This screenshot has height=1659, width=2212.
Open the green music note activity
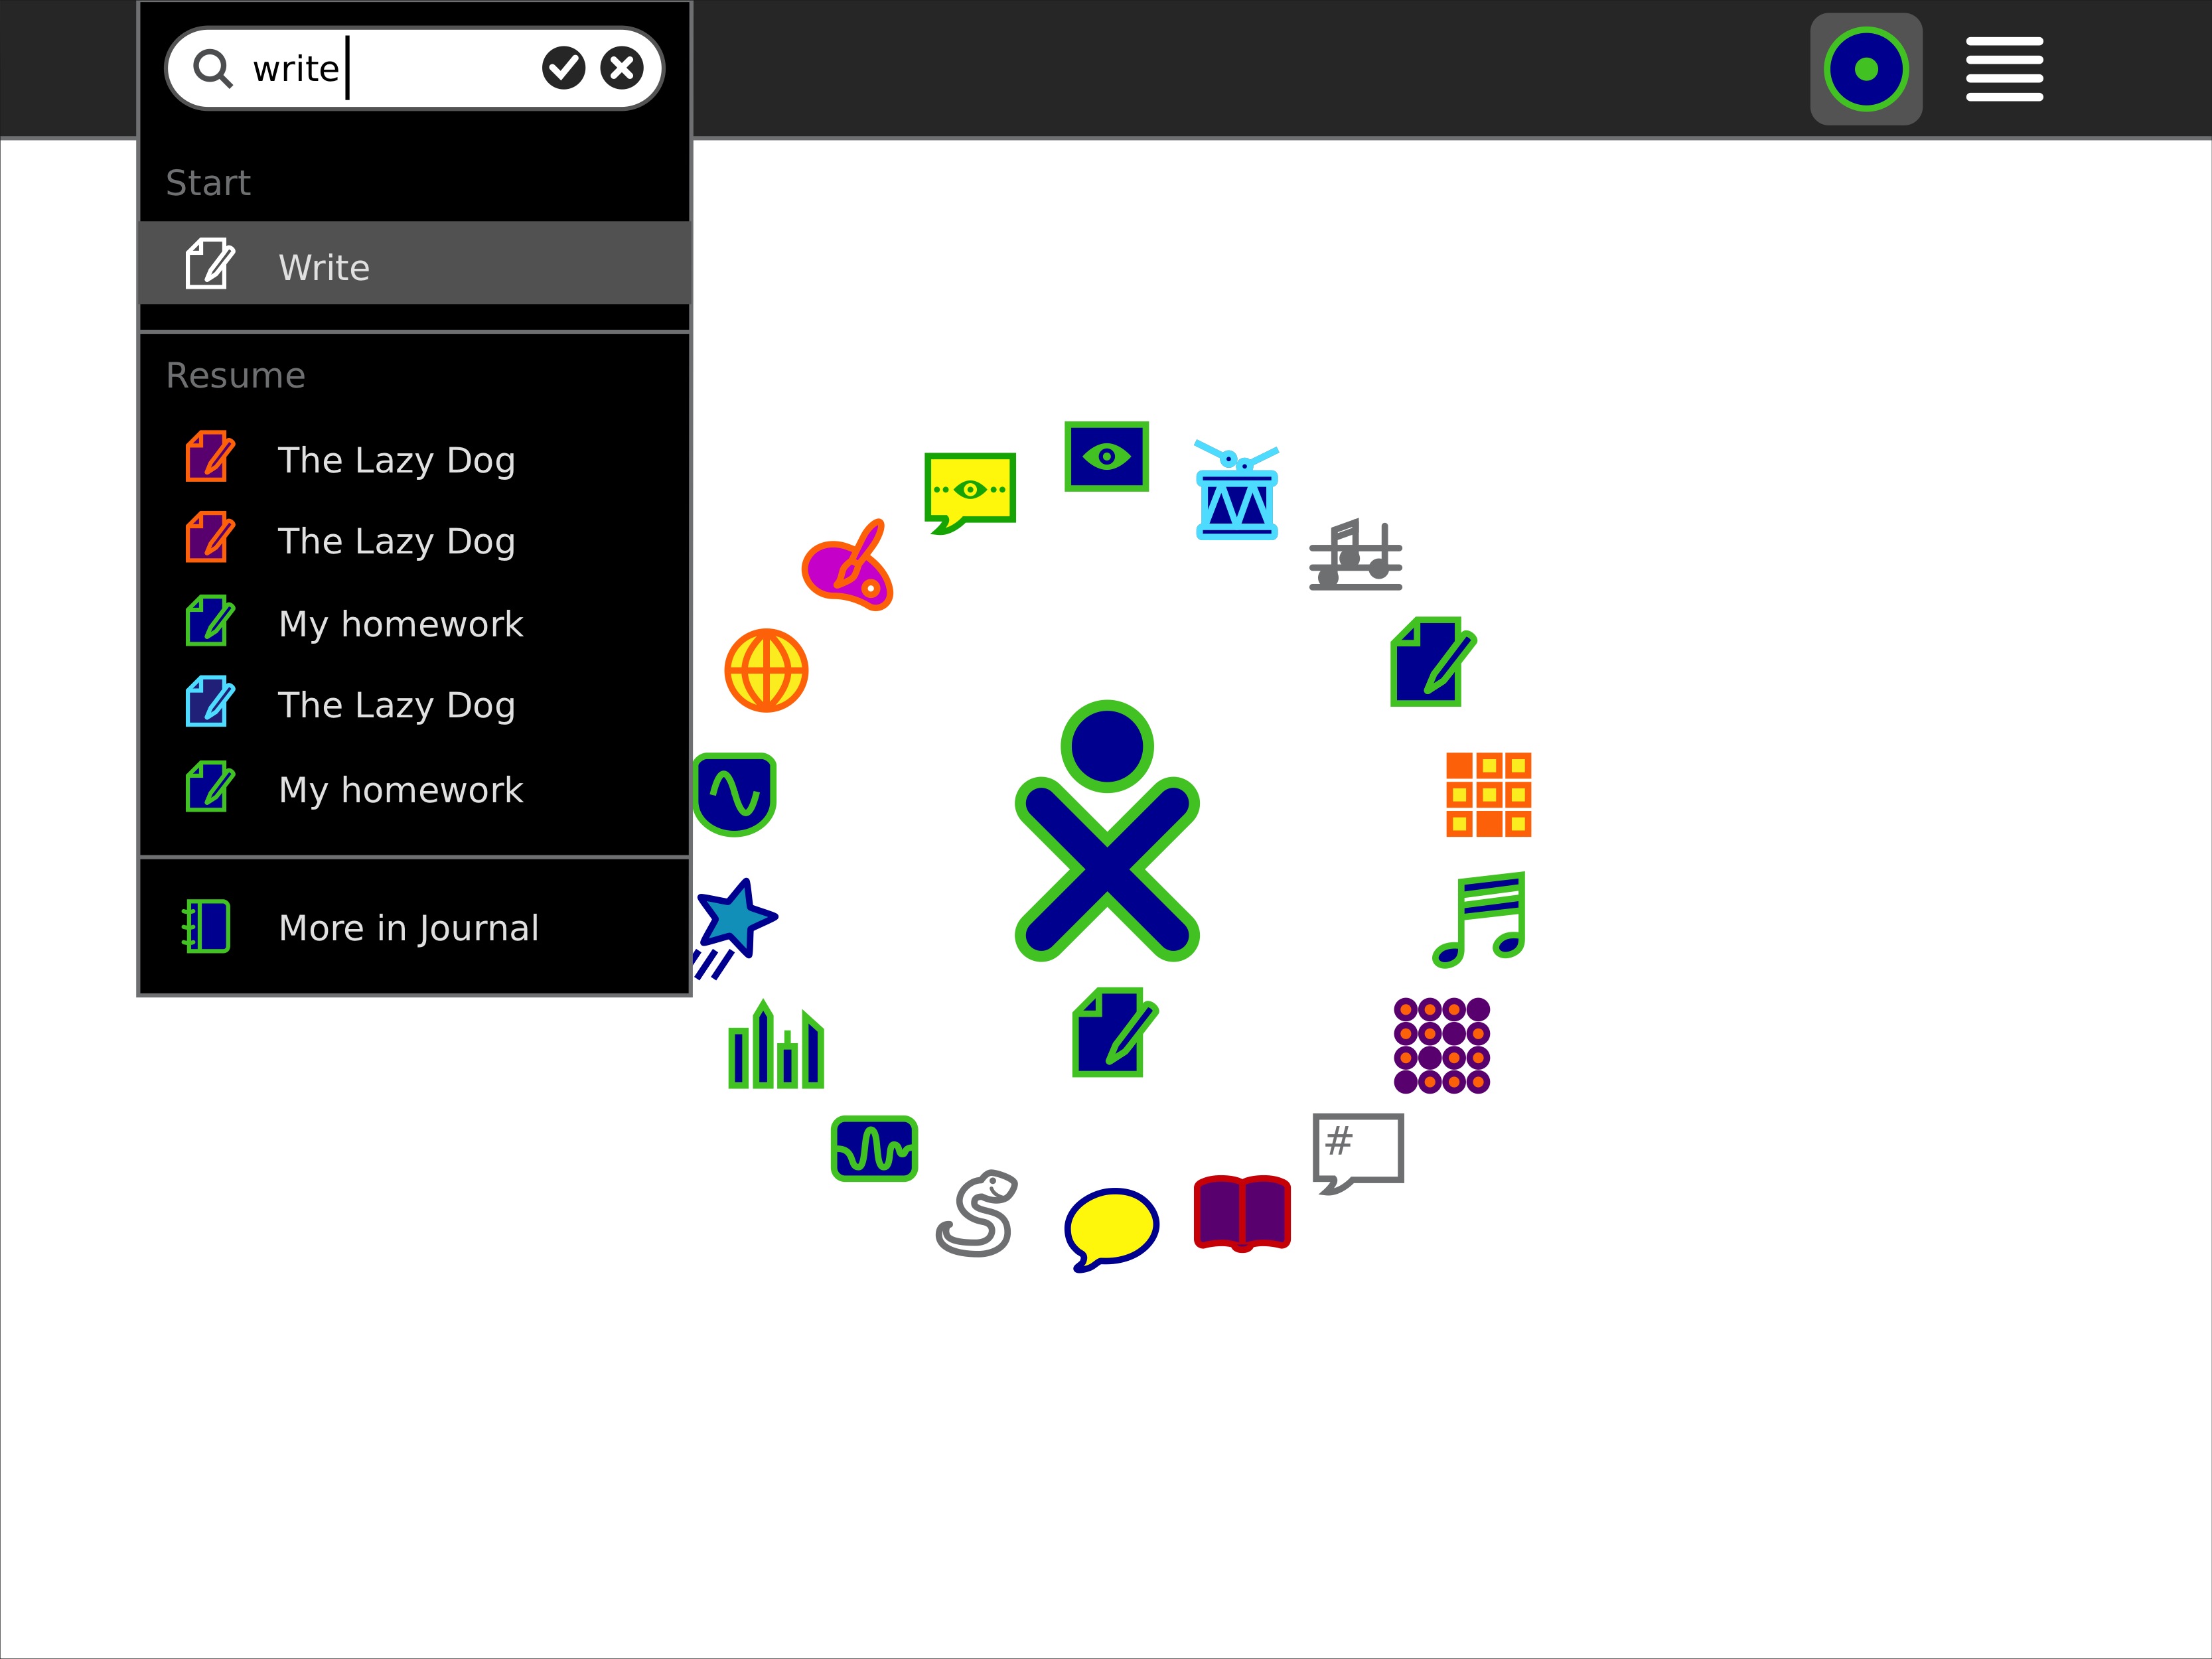1479,919
